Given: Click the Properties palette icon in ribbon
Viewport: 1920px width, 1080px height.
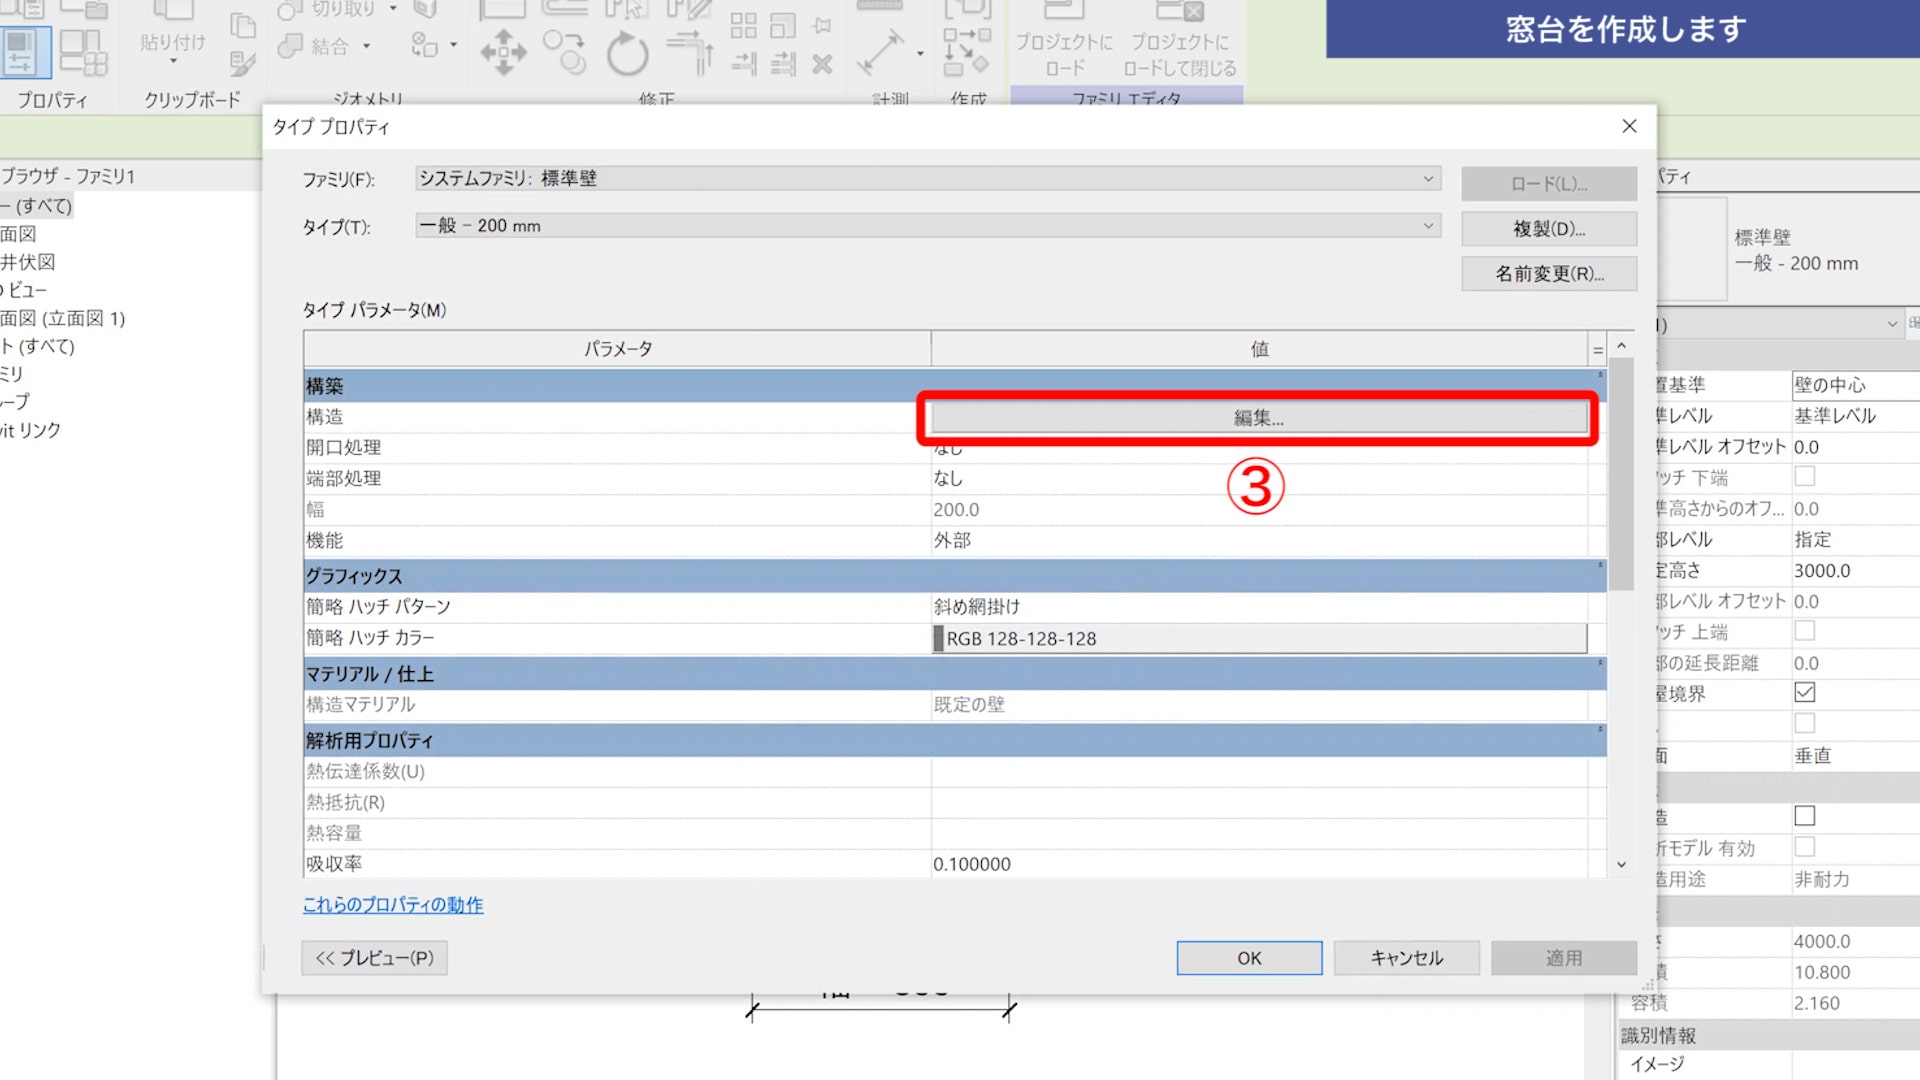Looking at the screenshot, I should [x=25, y=52].
